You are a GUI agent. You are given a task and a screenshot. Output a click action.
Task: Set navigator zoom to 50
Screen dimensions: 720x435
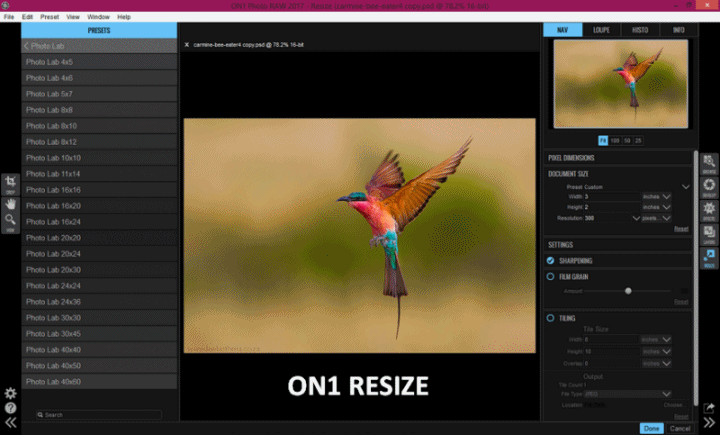tap(627, 141)
